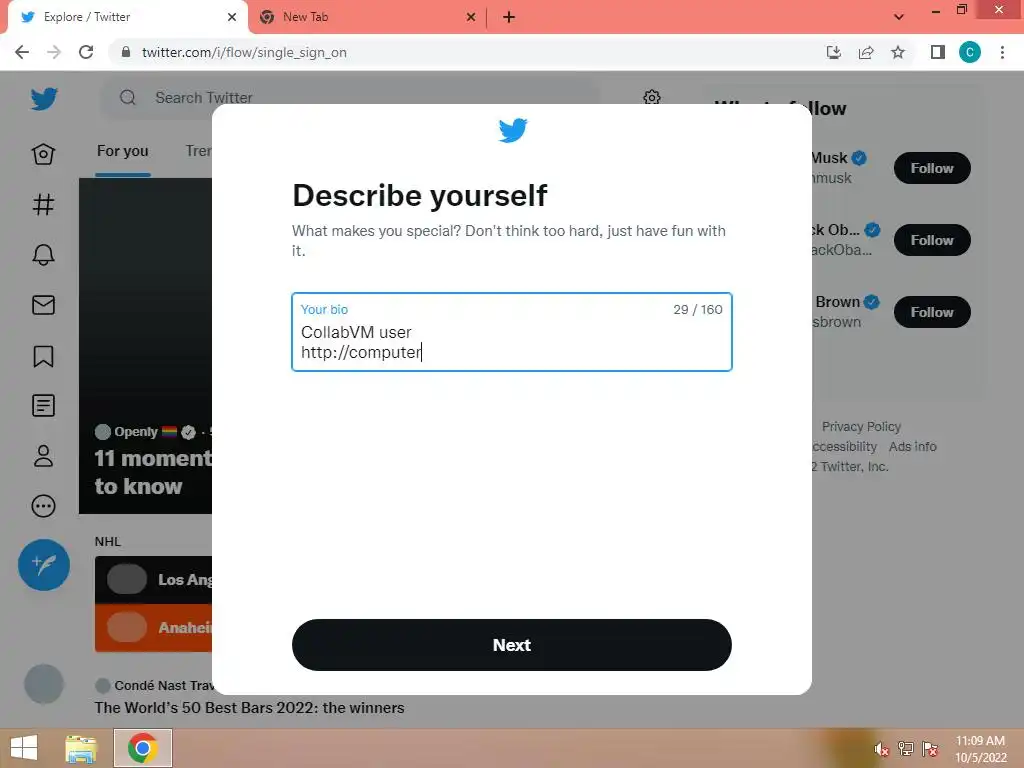Open the Privacy Policy link
Viewport: 1024px width, 768px height.
(861, 426)
